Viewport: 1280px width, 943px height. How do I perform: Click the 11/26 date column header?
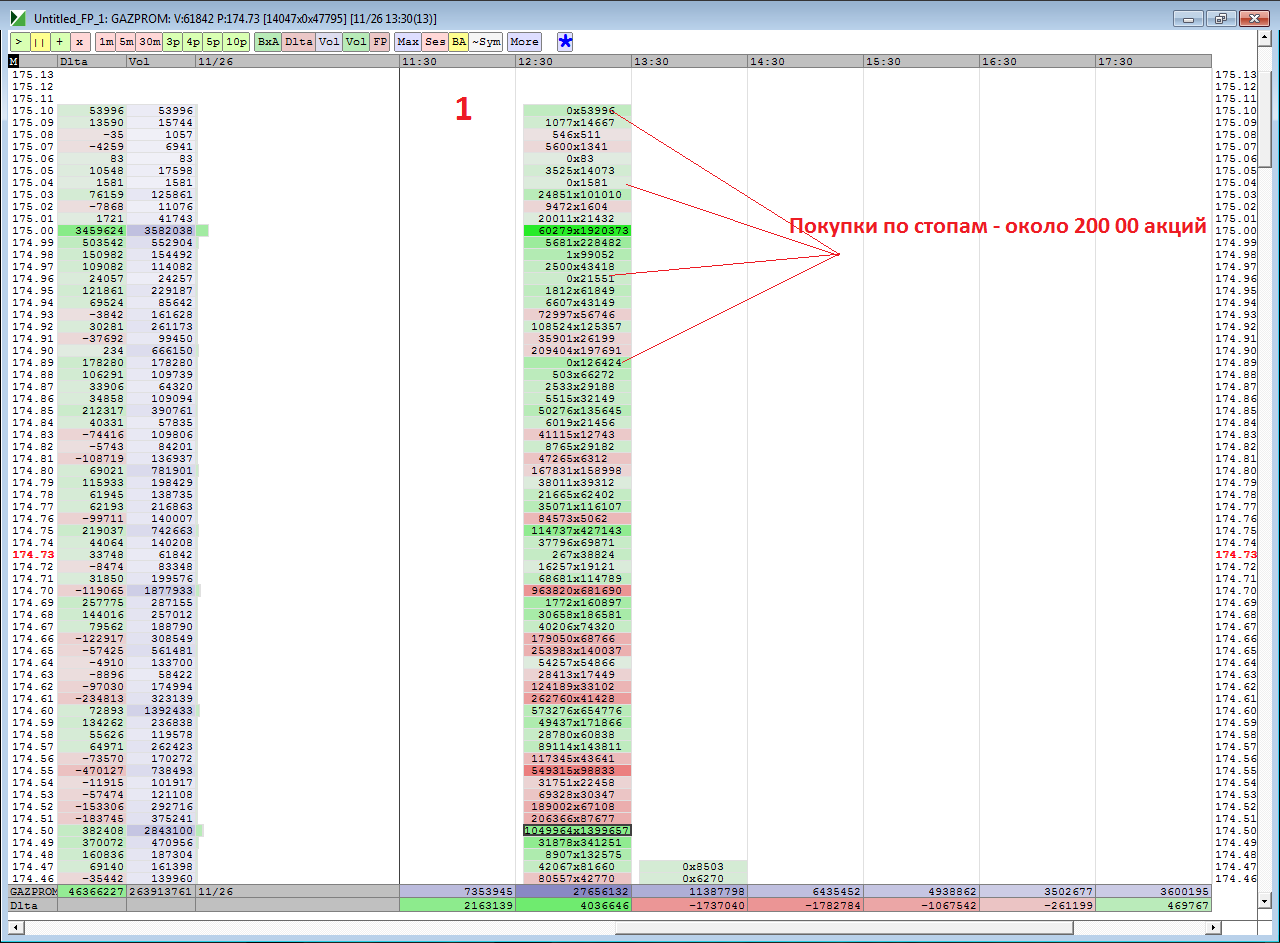point(297,62)
